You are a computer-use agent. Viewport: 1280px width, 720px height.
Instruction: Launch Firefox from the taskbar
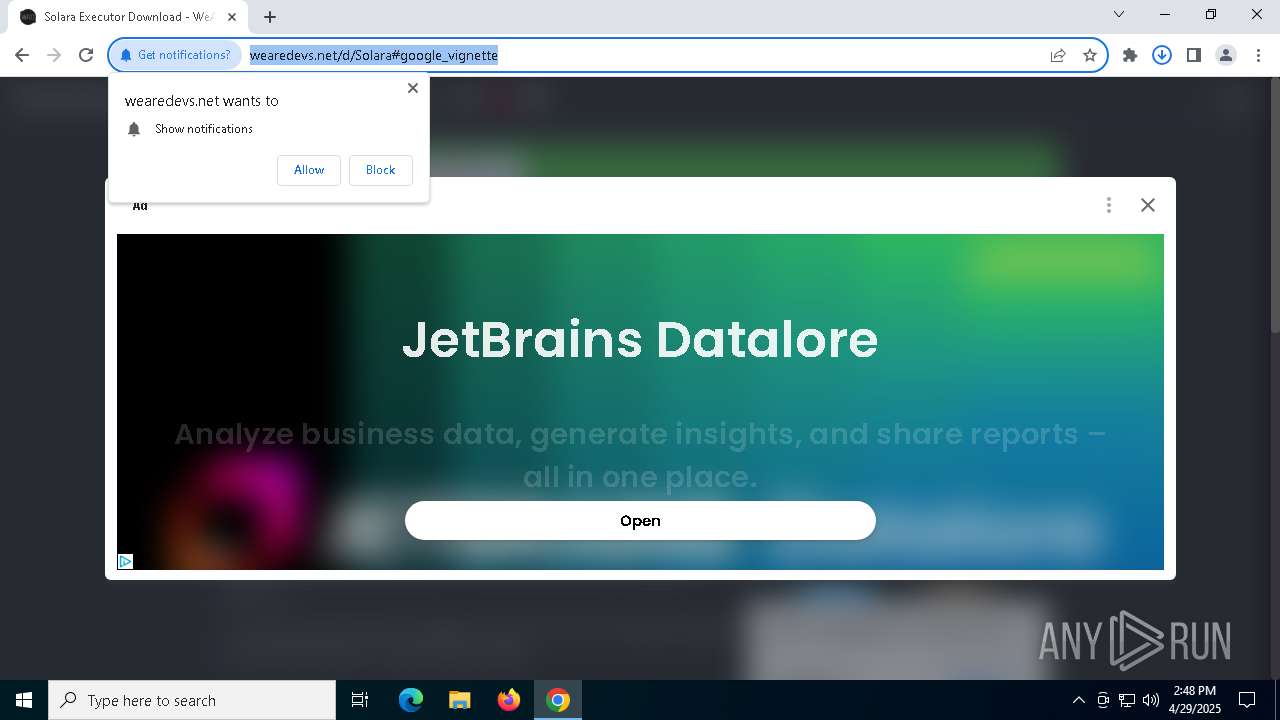[509, 700]
